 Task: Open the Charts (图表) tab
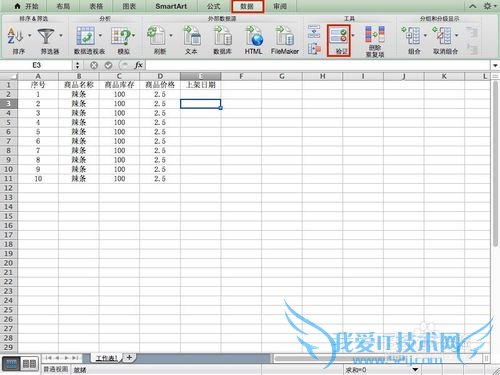129,6
